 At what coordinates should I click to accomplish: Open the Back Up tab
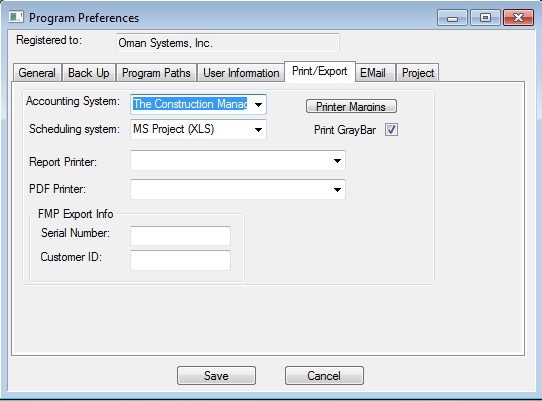point(89,73)
